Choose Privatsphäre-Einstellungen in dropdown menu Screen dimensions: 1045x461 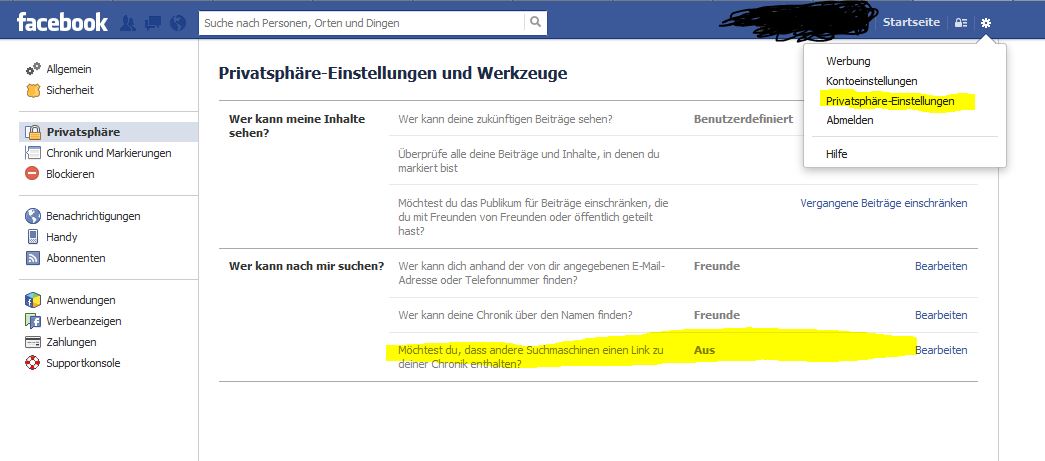click(x=890, y=101)
